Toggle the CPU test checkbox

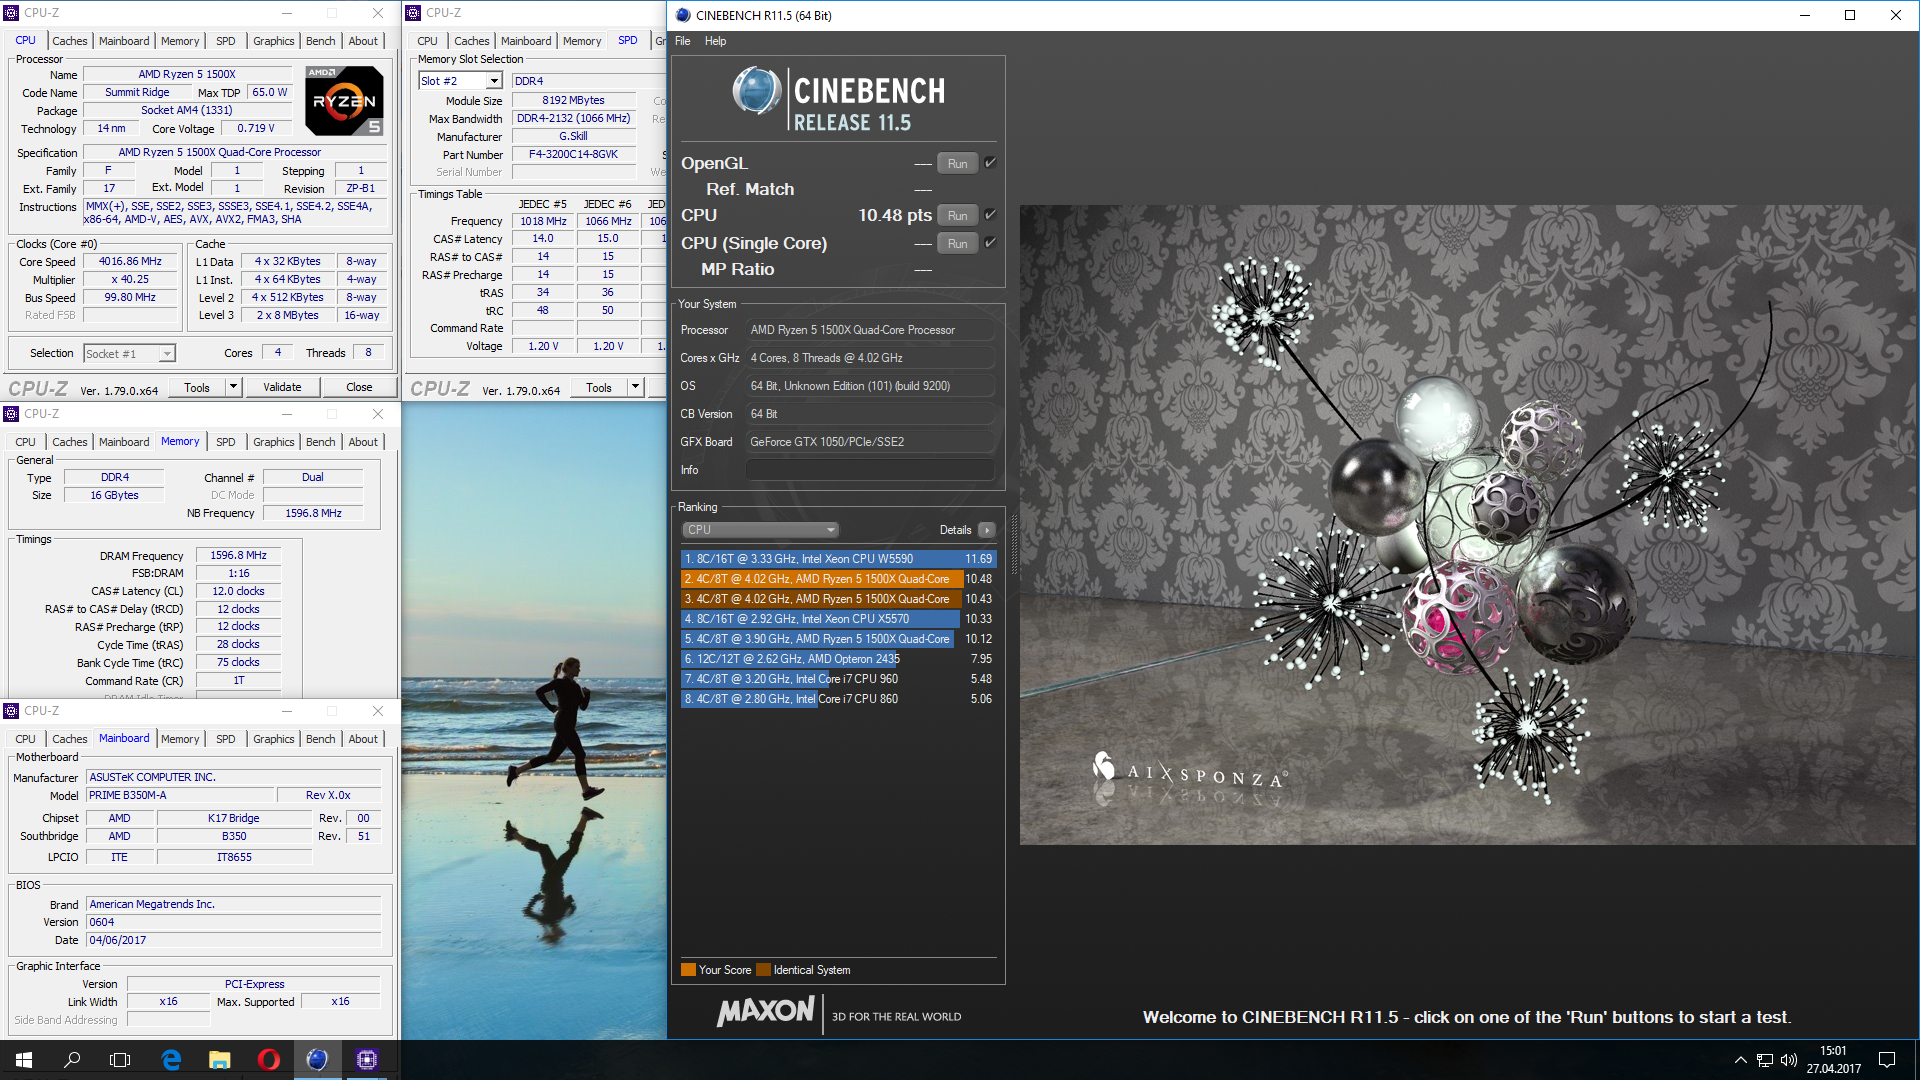[x=990, y=215]
